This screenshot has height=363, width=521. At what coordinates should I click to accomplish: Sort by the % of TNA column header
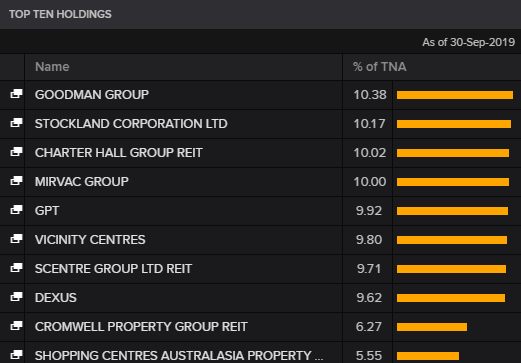click(x=380, y=67)
